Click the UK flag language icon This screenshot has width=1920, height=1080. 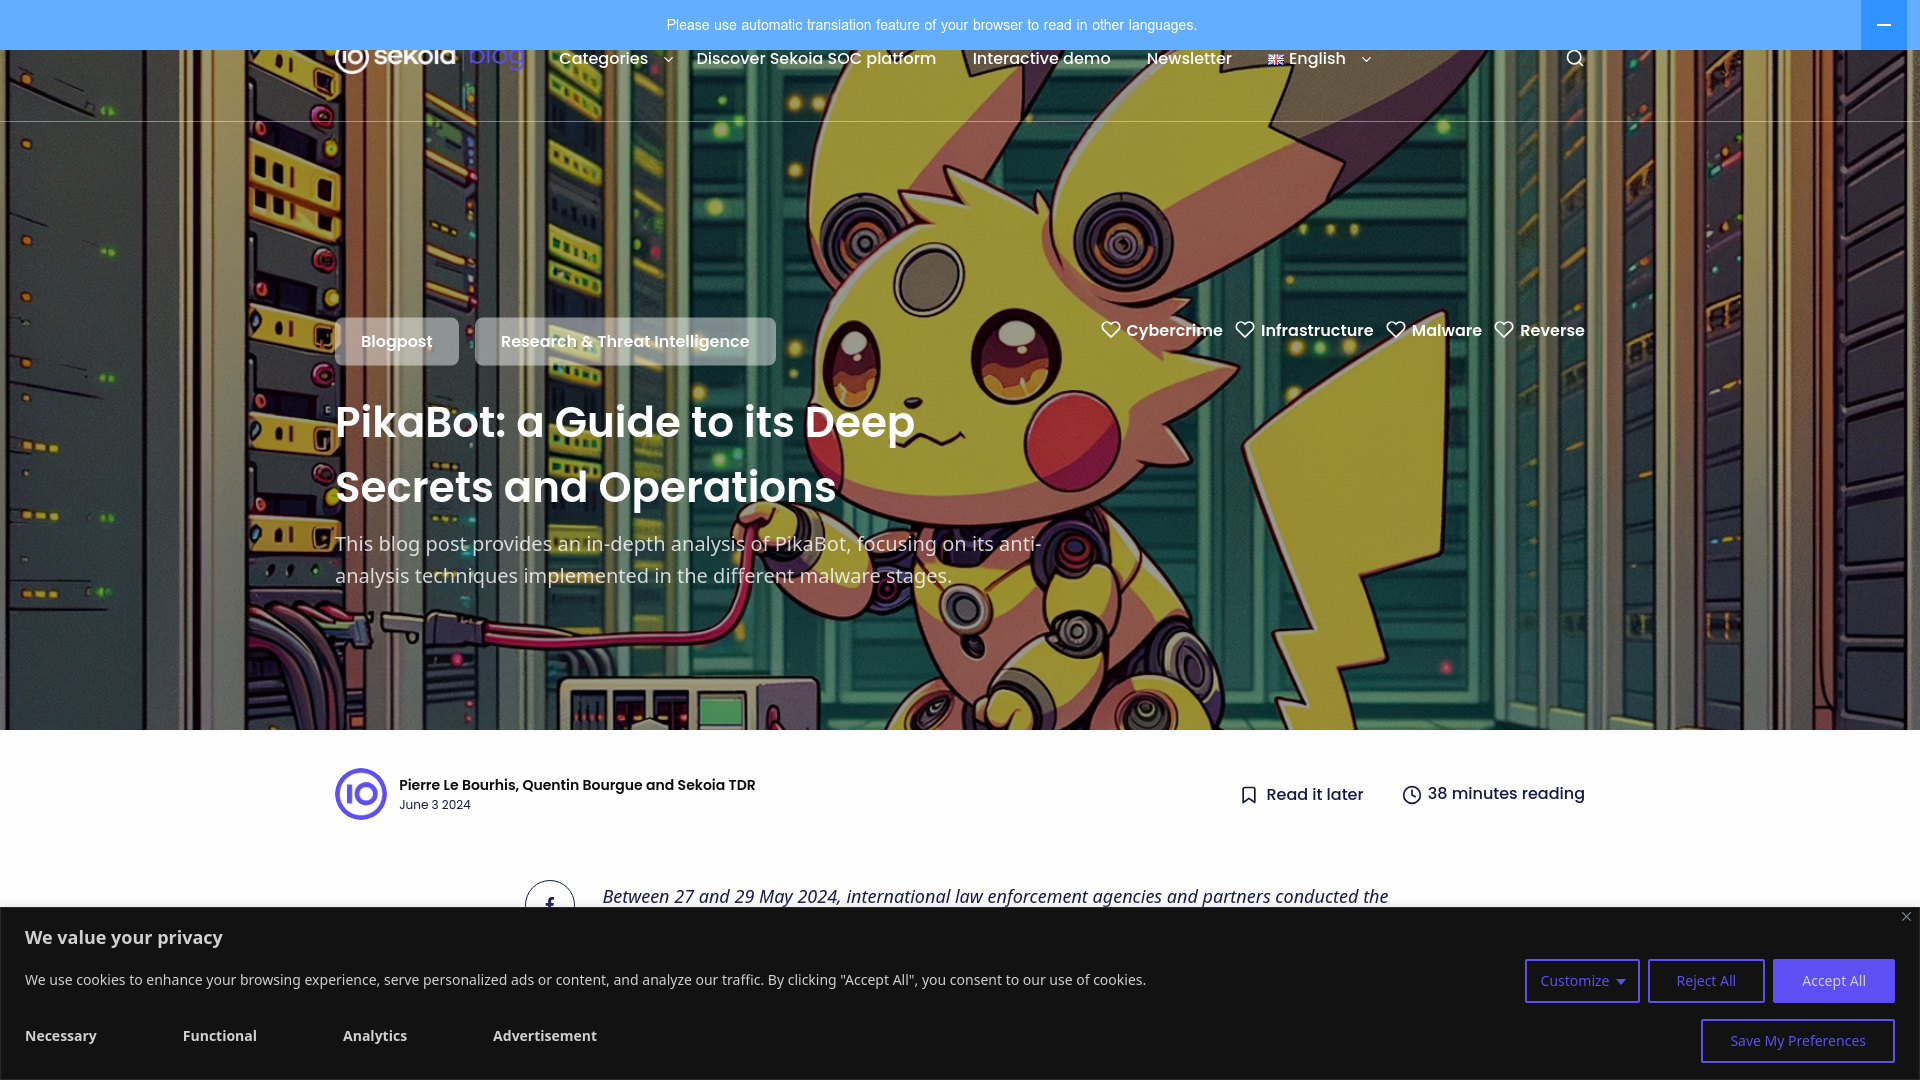(1276, 60)
